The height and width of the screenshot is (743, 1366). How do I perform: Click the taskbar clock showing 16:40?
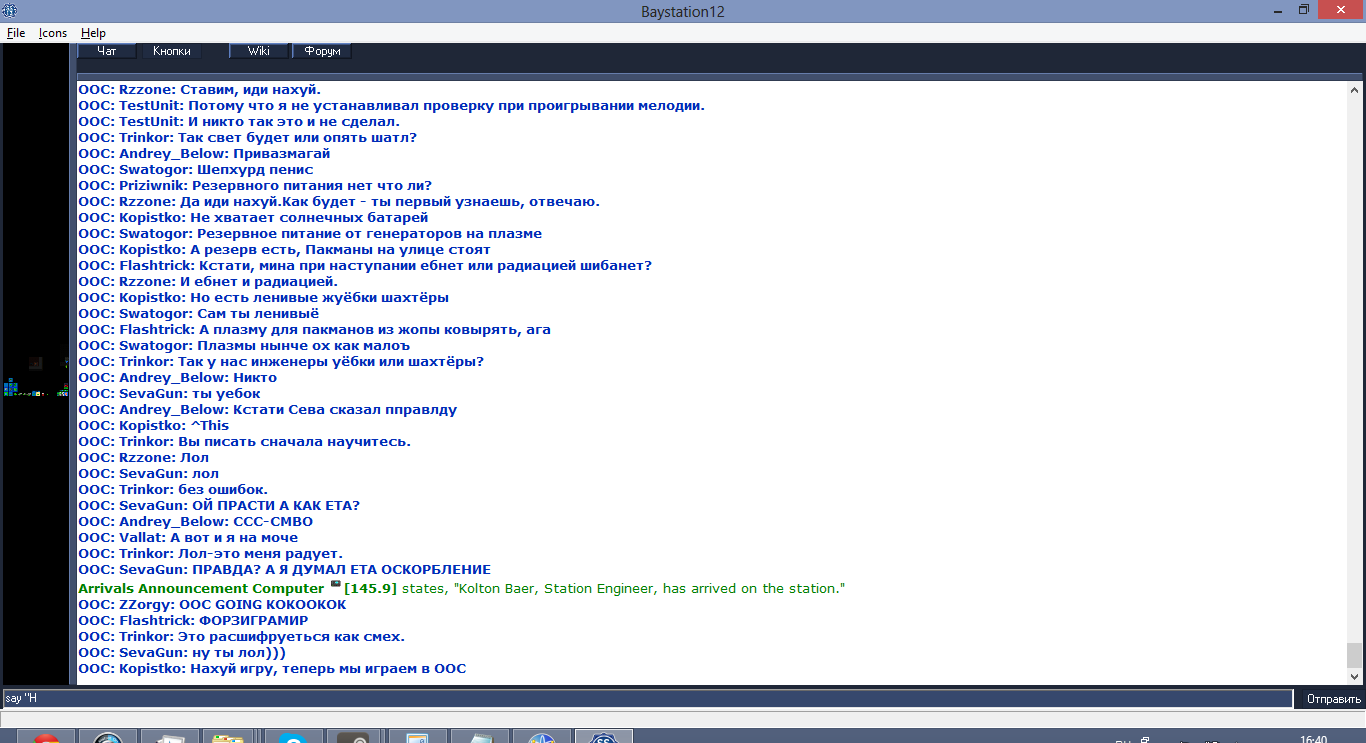1316,740
